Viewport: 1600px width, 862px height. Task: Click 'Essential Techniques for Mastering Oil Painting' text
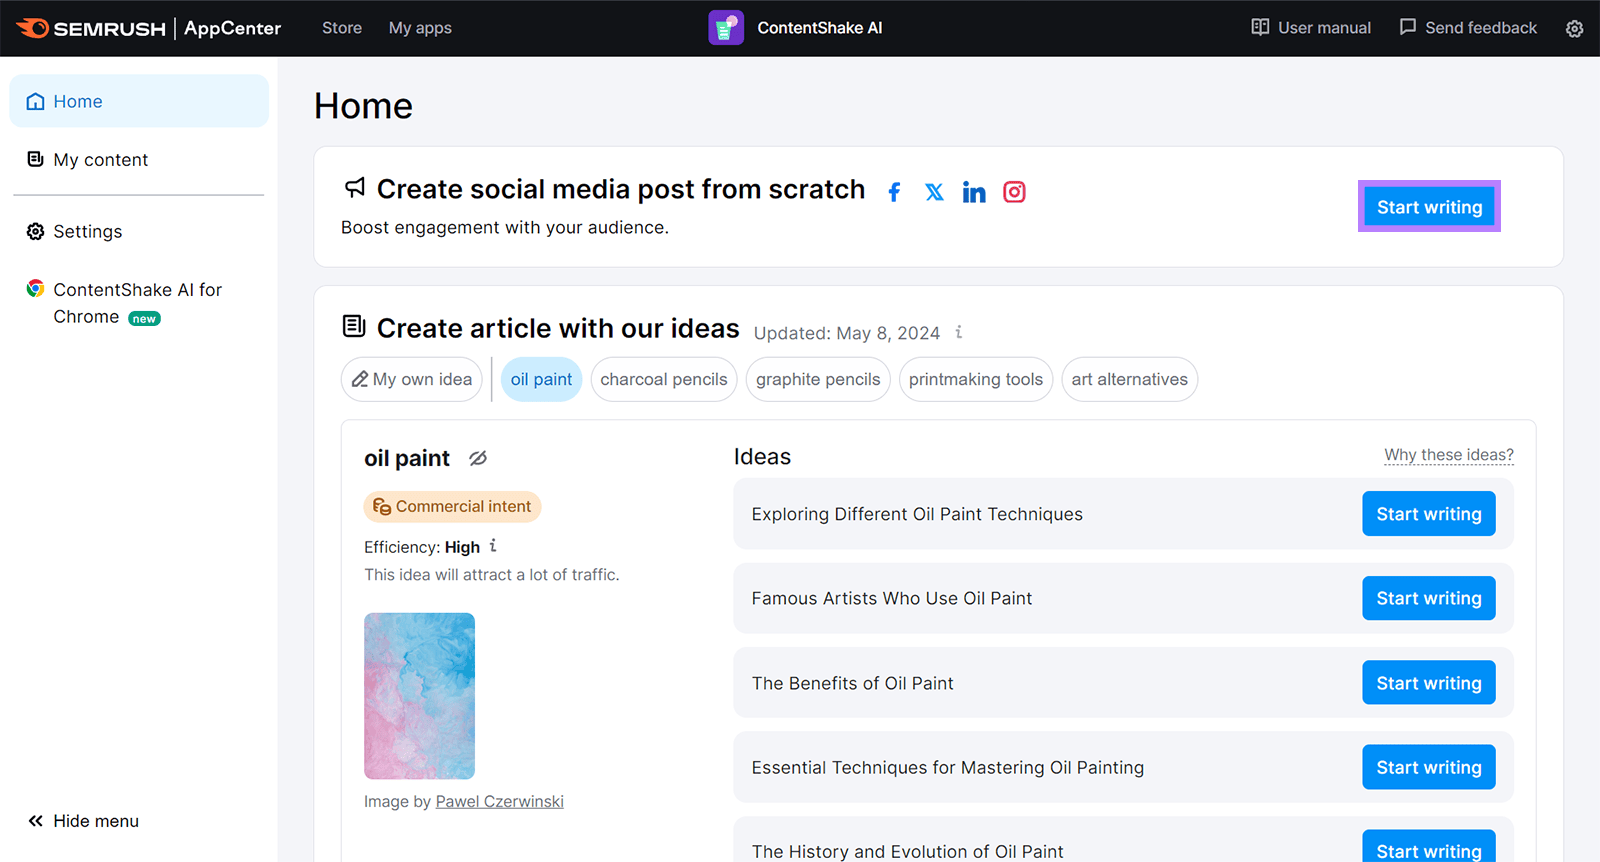(x=948, y=768)
